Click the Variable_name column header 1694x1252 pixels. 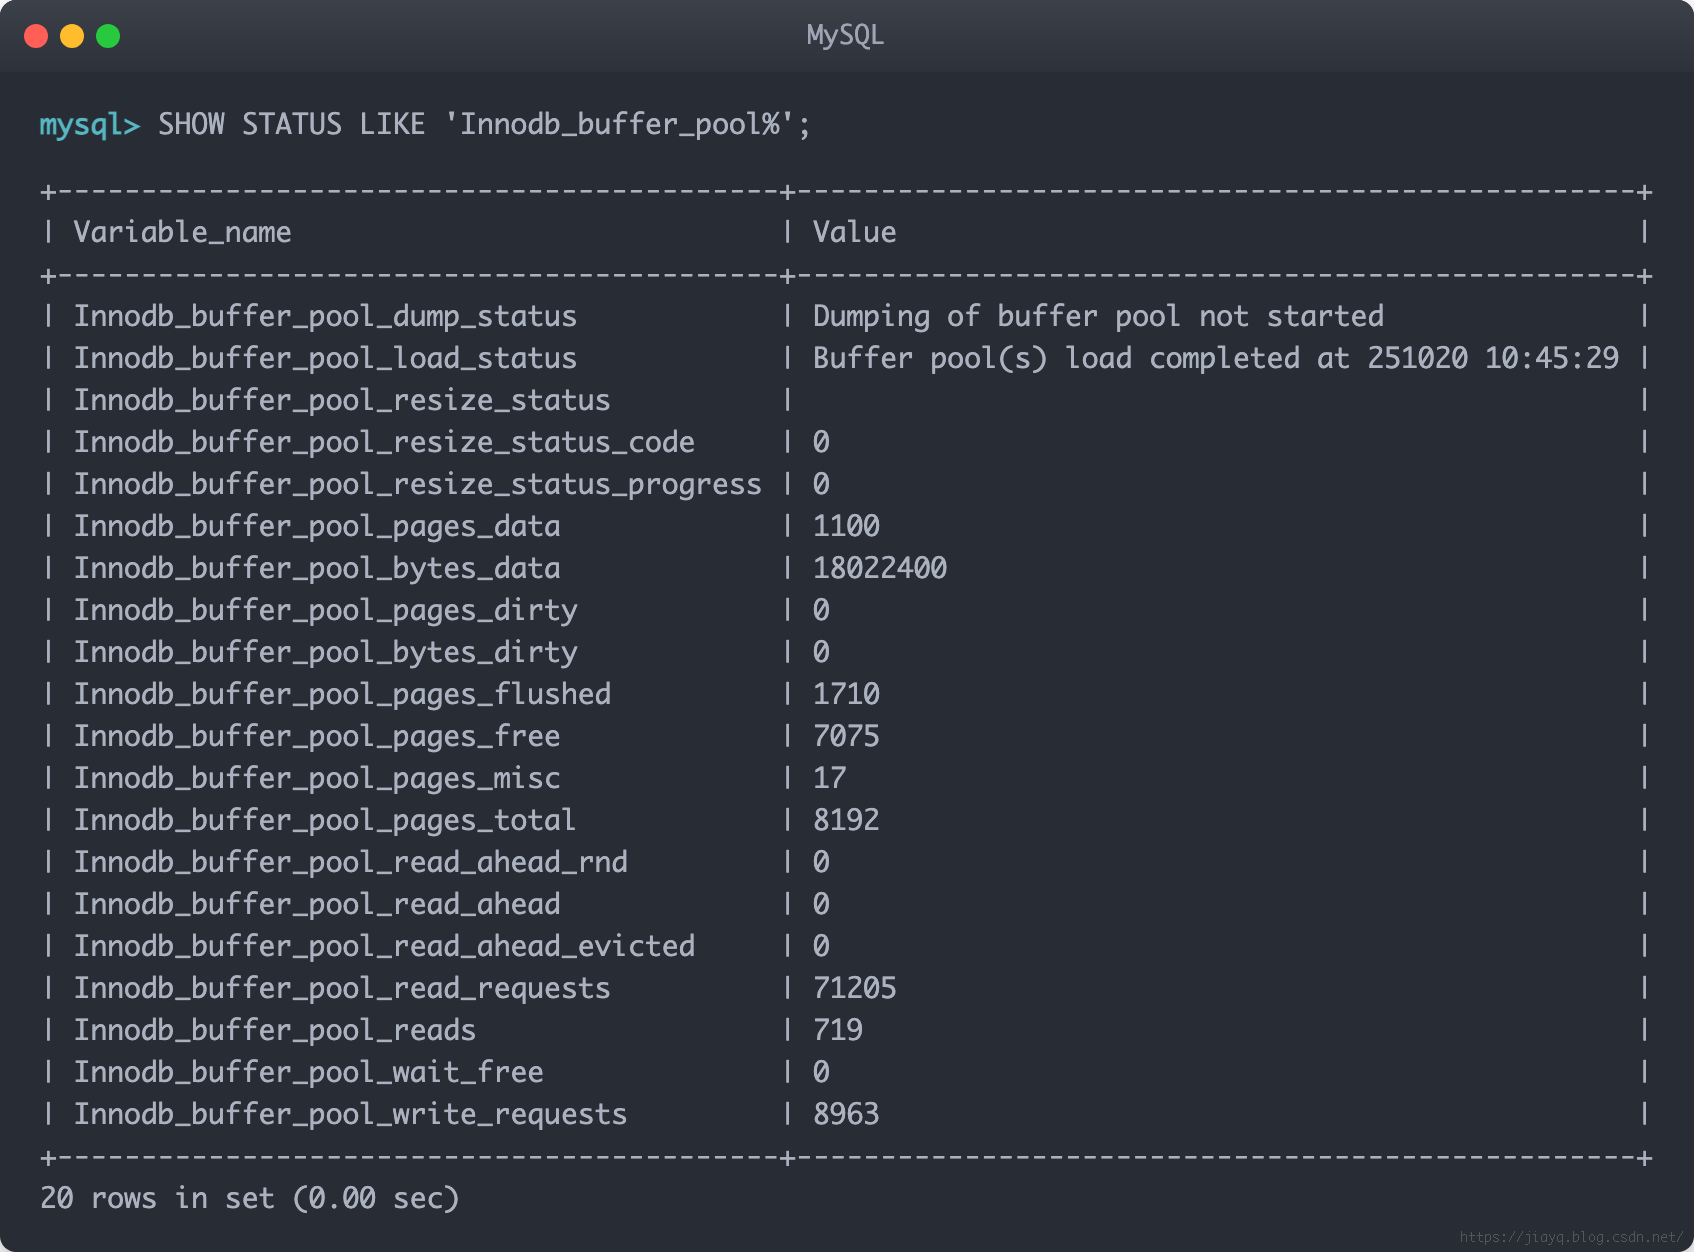[182, 233]
